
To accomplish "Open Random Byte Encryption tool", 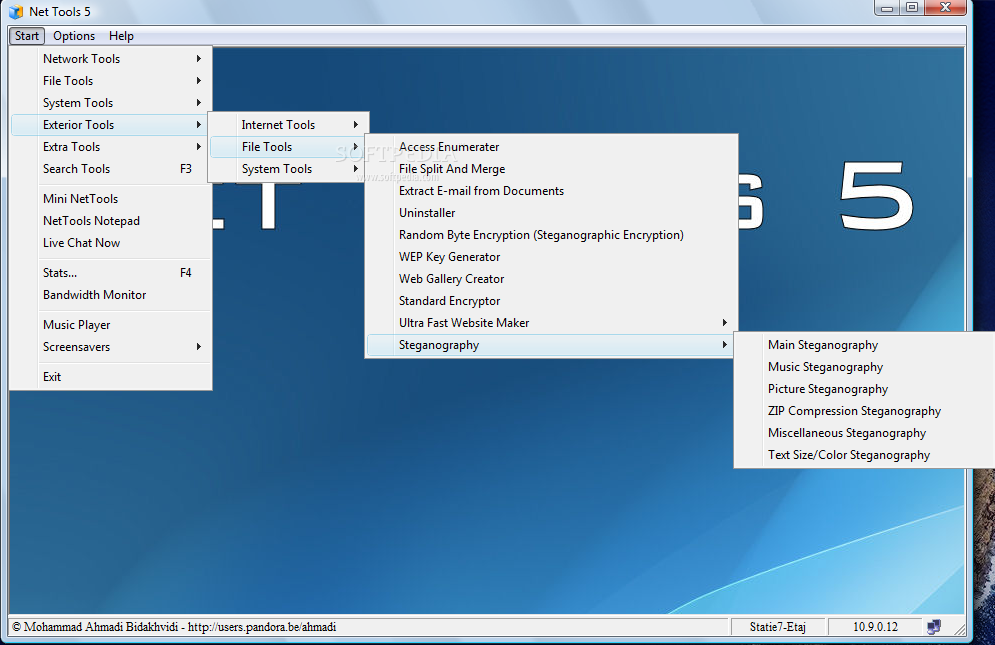I will tap(551, 235).
